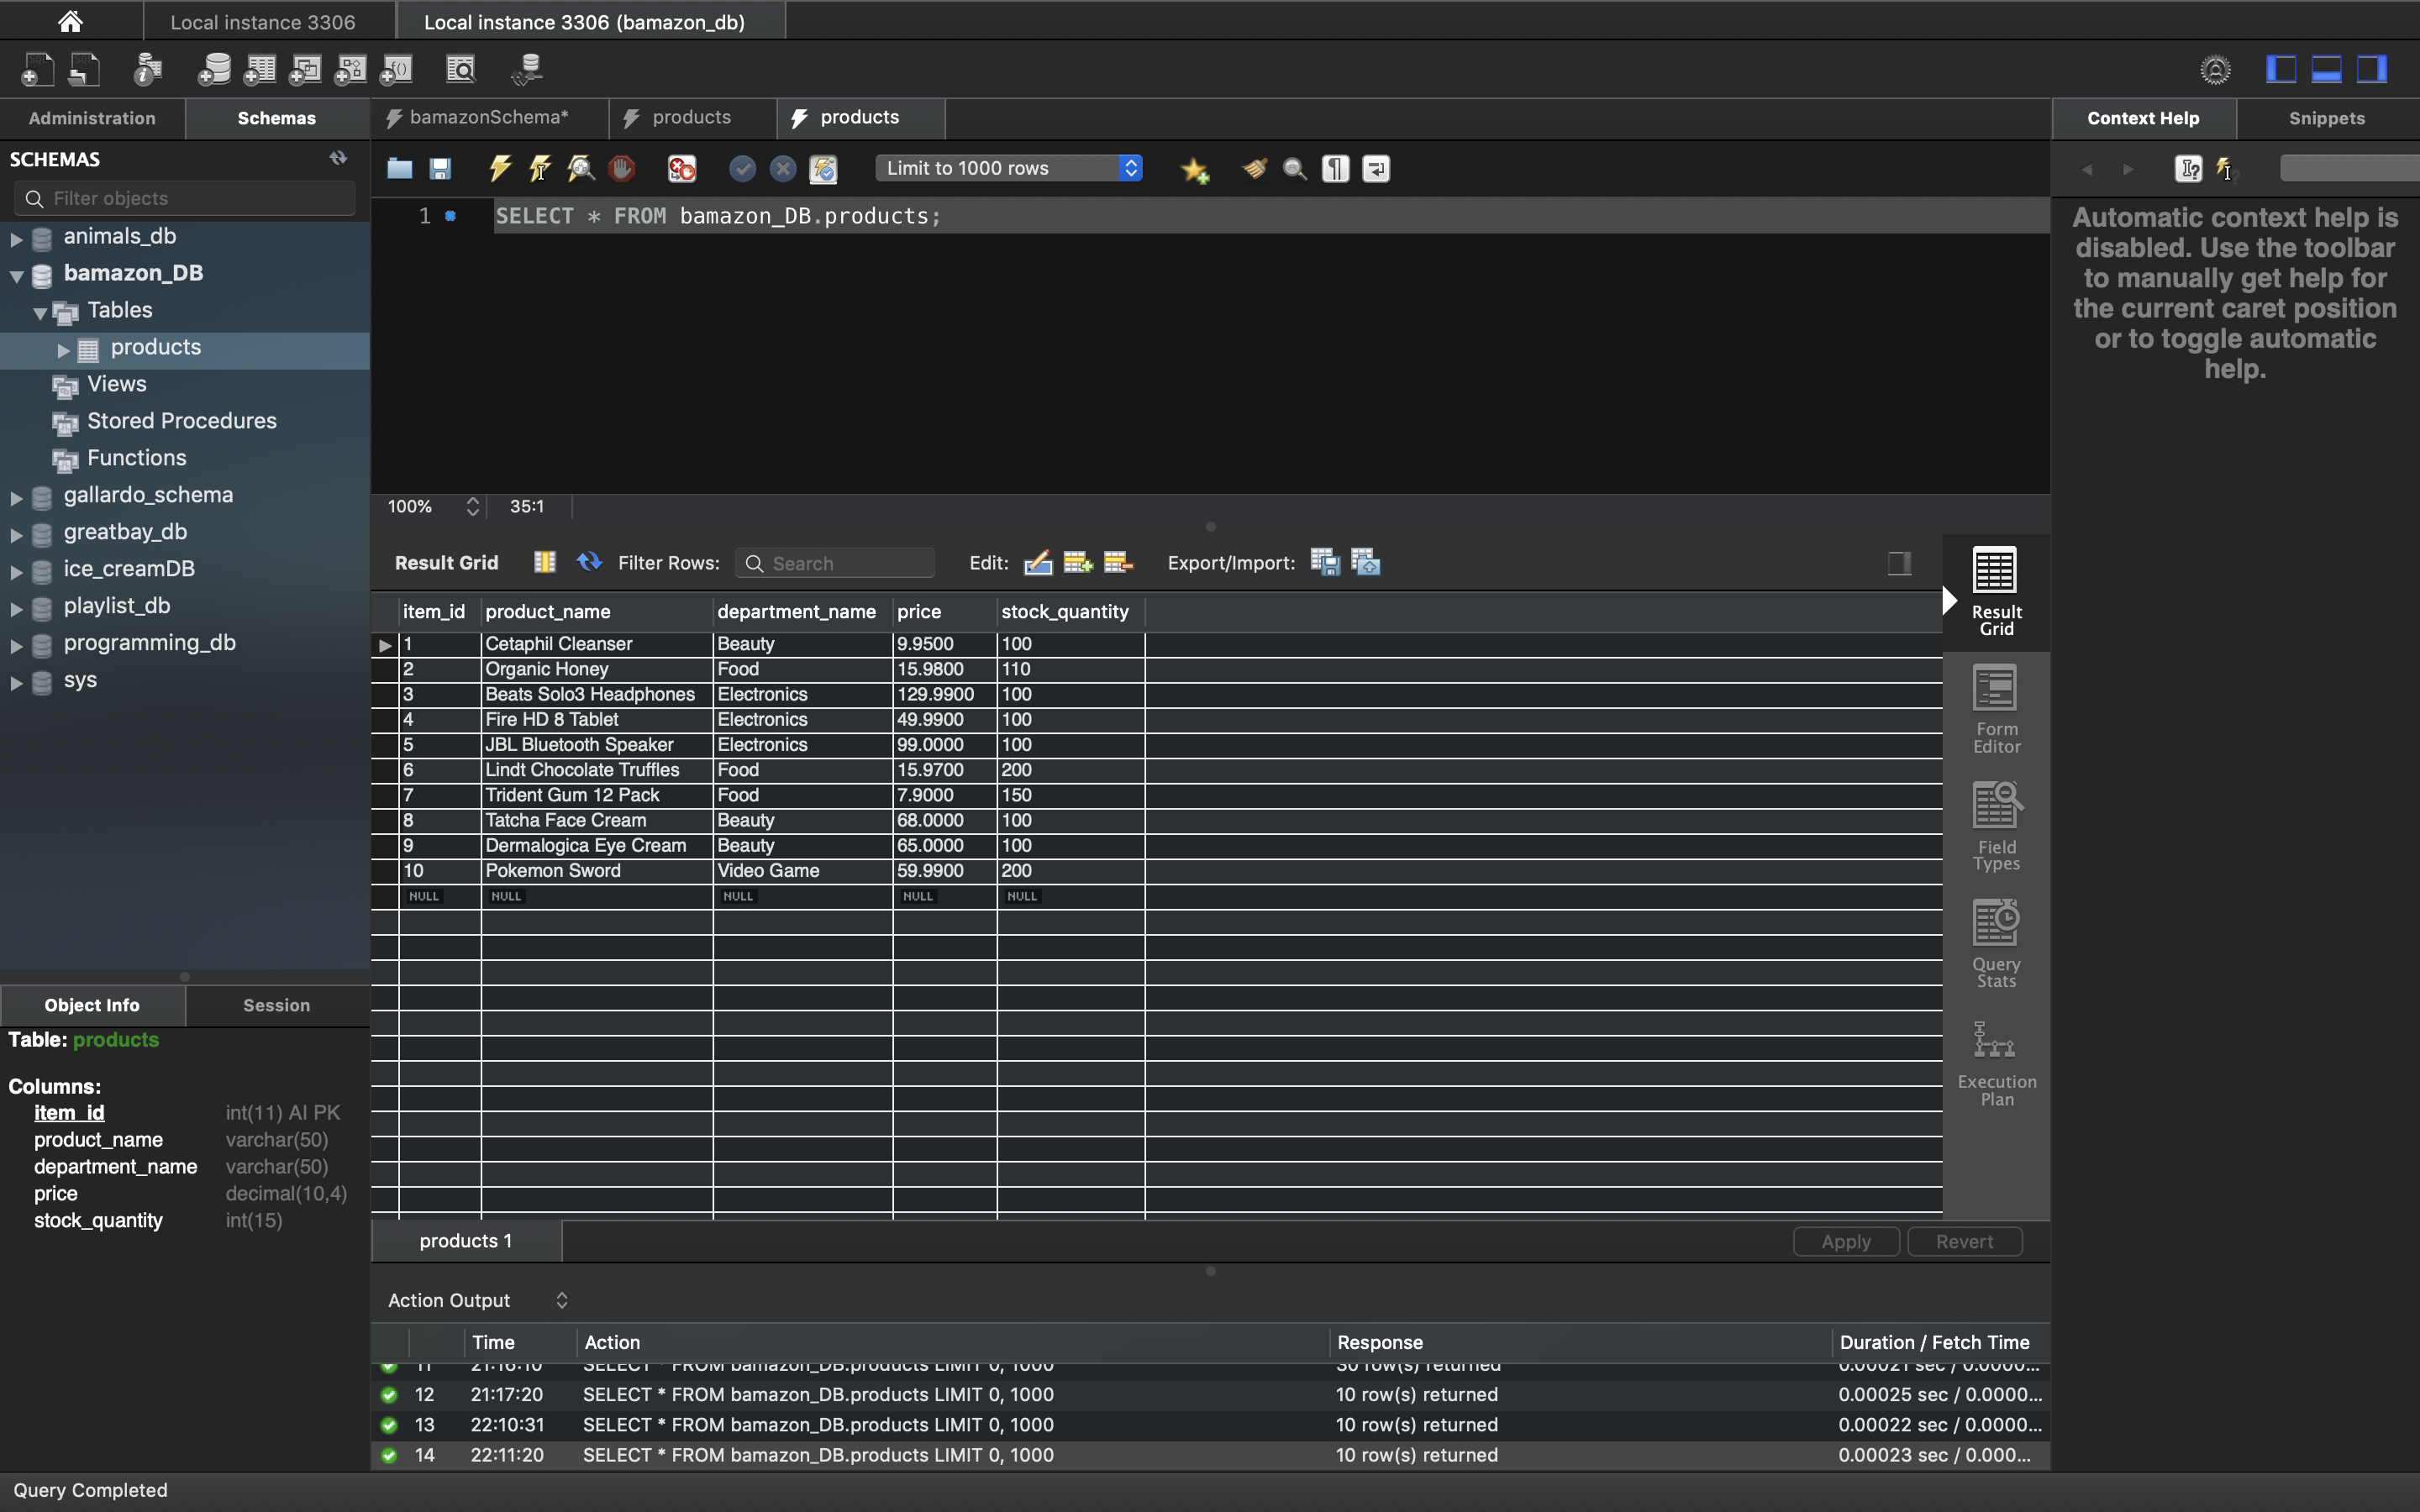The image size is (2420, 1512).
Task: Execute the SQL script with lightning bolt
Action: click(500, 168)
